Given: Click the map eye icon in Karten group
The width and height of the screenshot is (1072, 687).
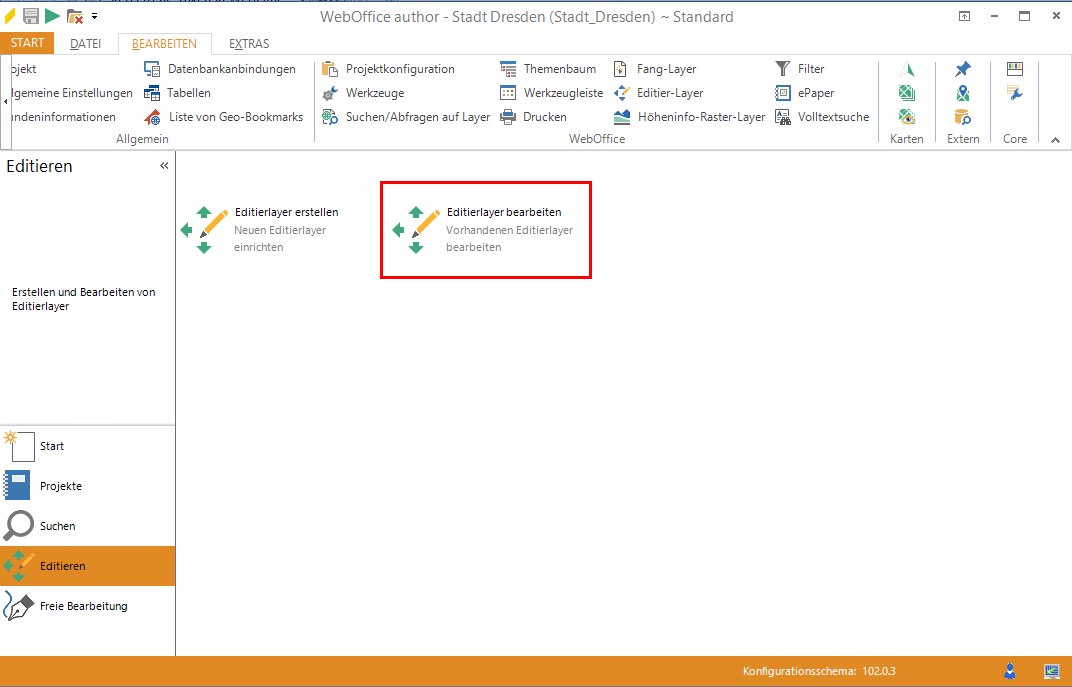Looking at the screenshot, I should click(907, 117).
